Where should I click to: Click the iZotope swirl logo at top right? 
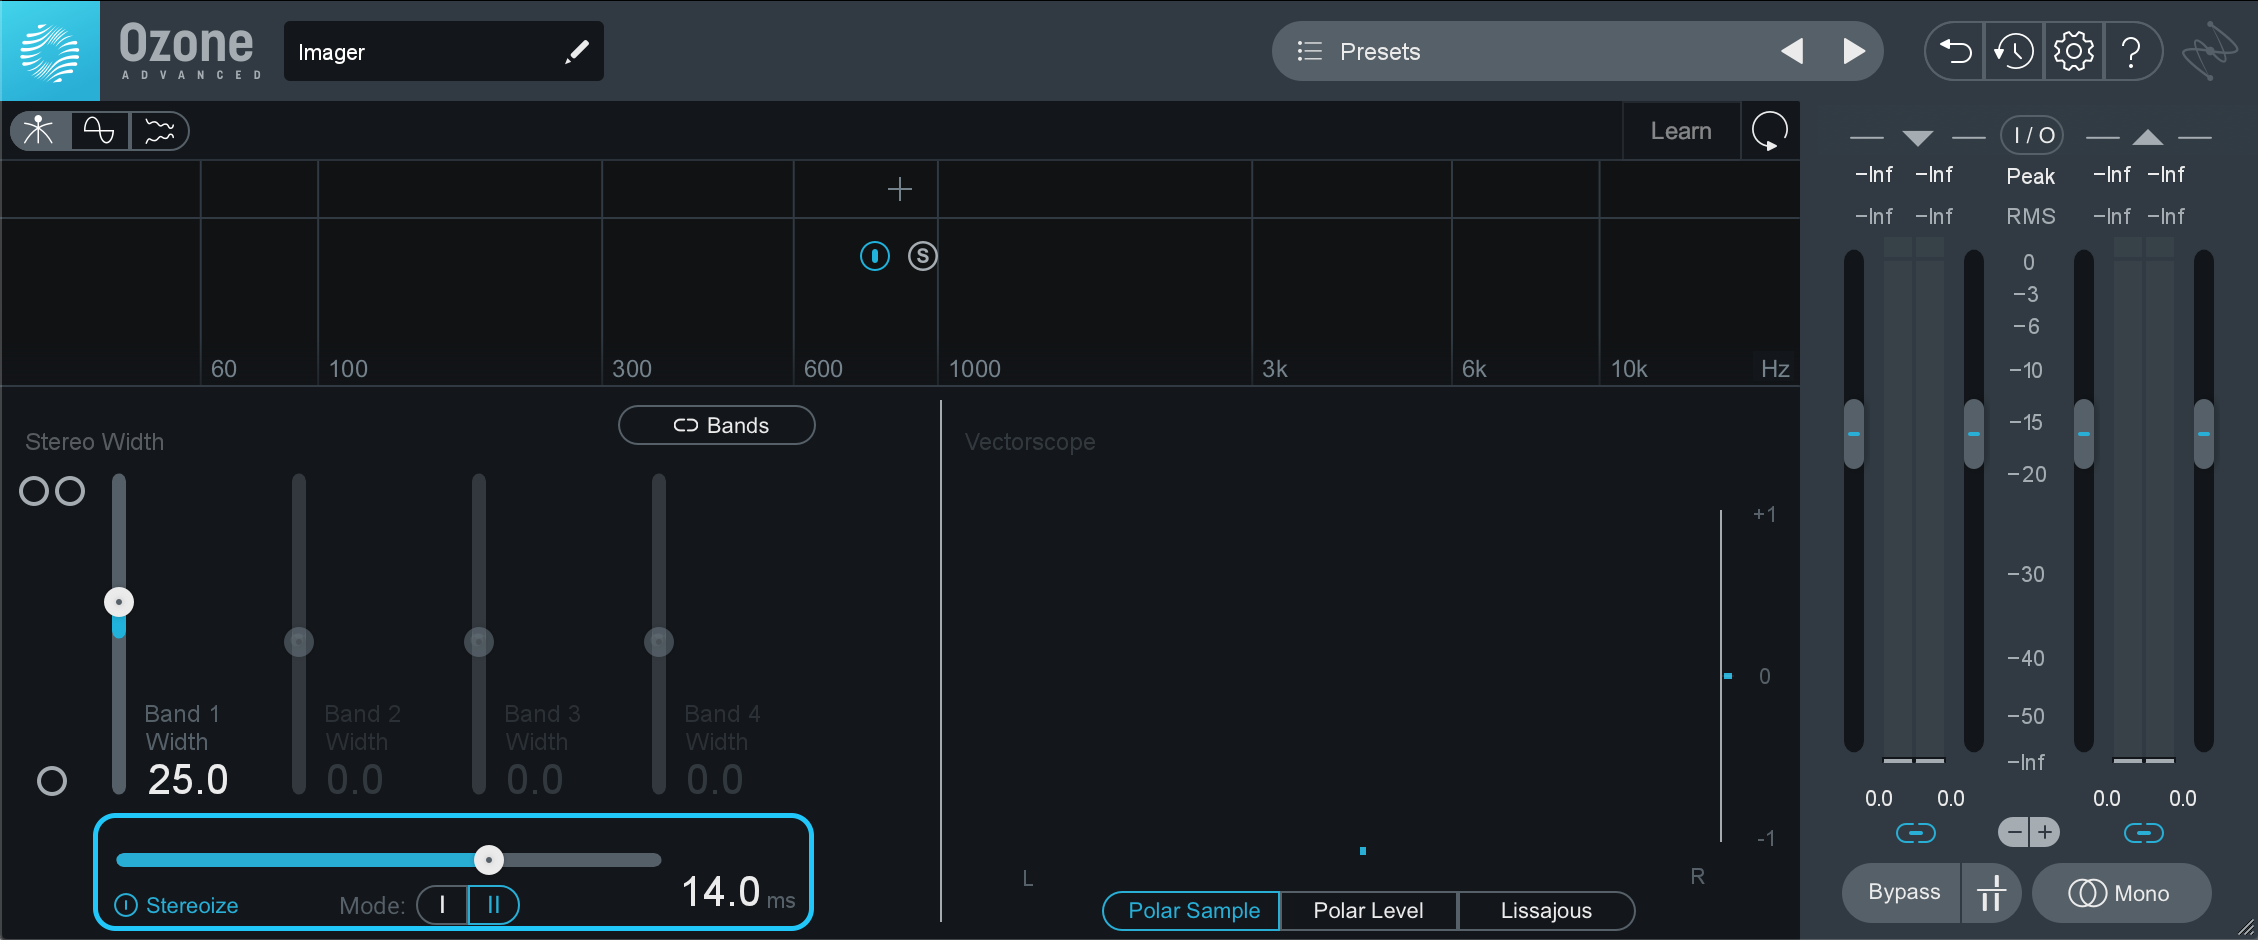2210,51
